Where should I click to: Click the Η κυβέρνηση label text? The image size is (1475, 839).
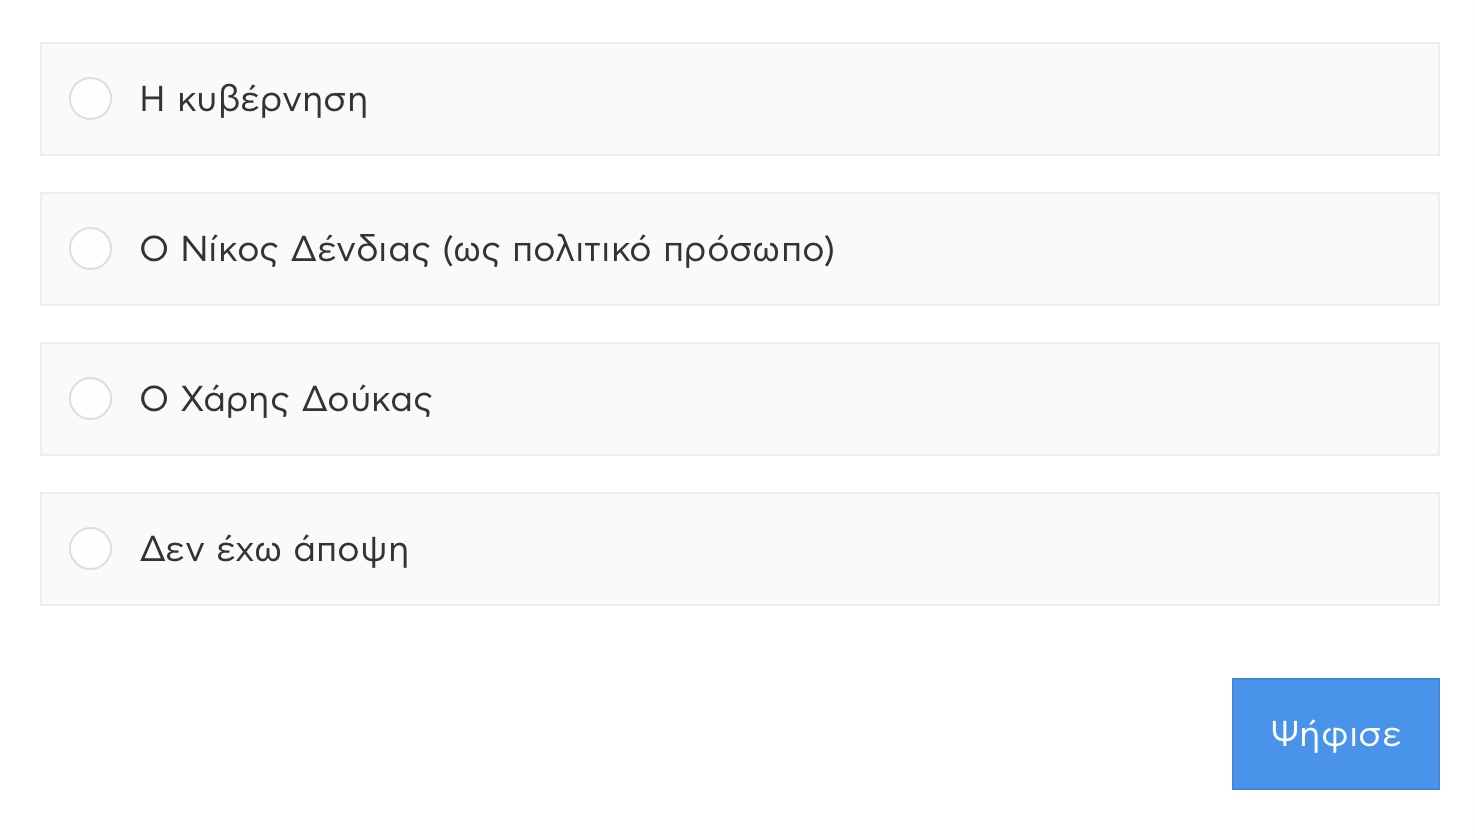253,100
